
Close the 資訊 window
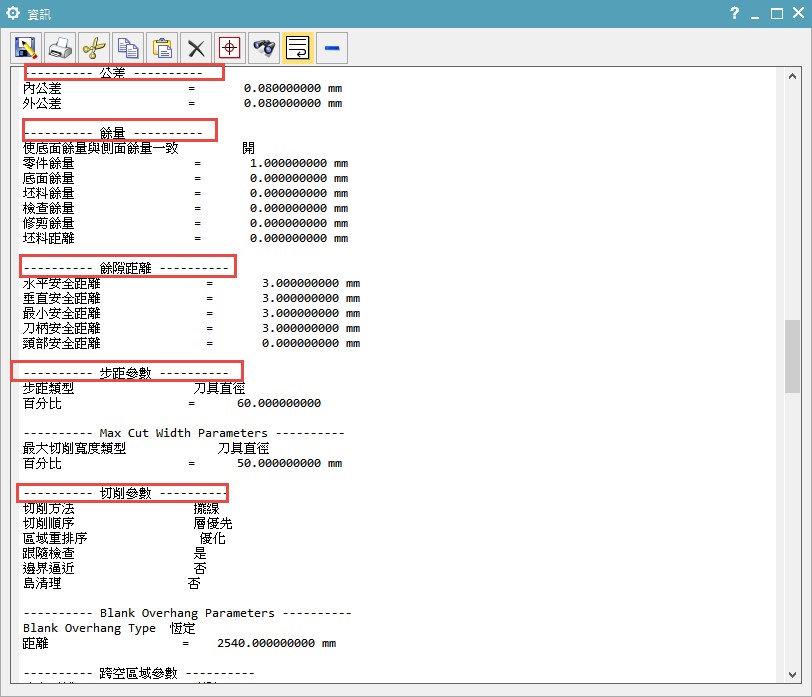(798, 13)
